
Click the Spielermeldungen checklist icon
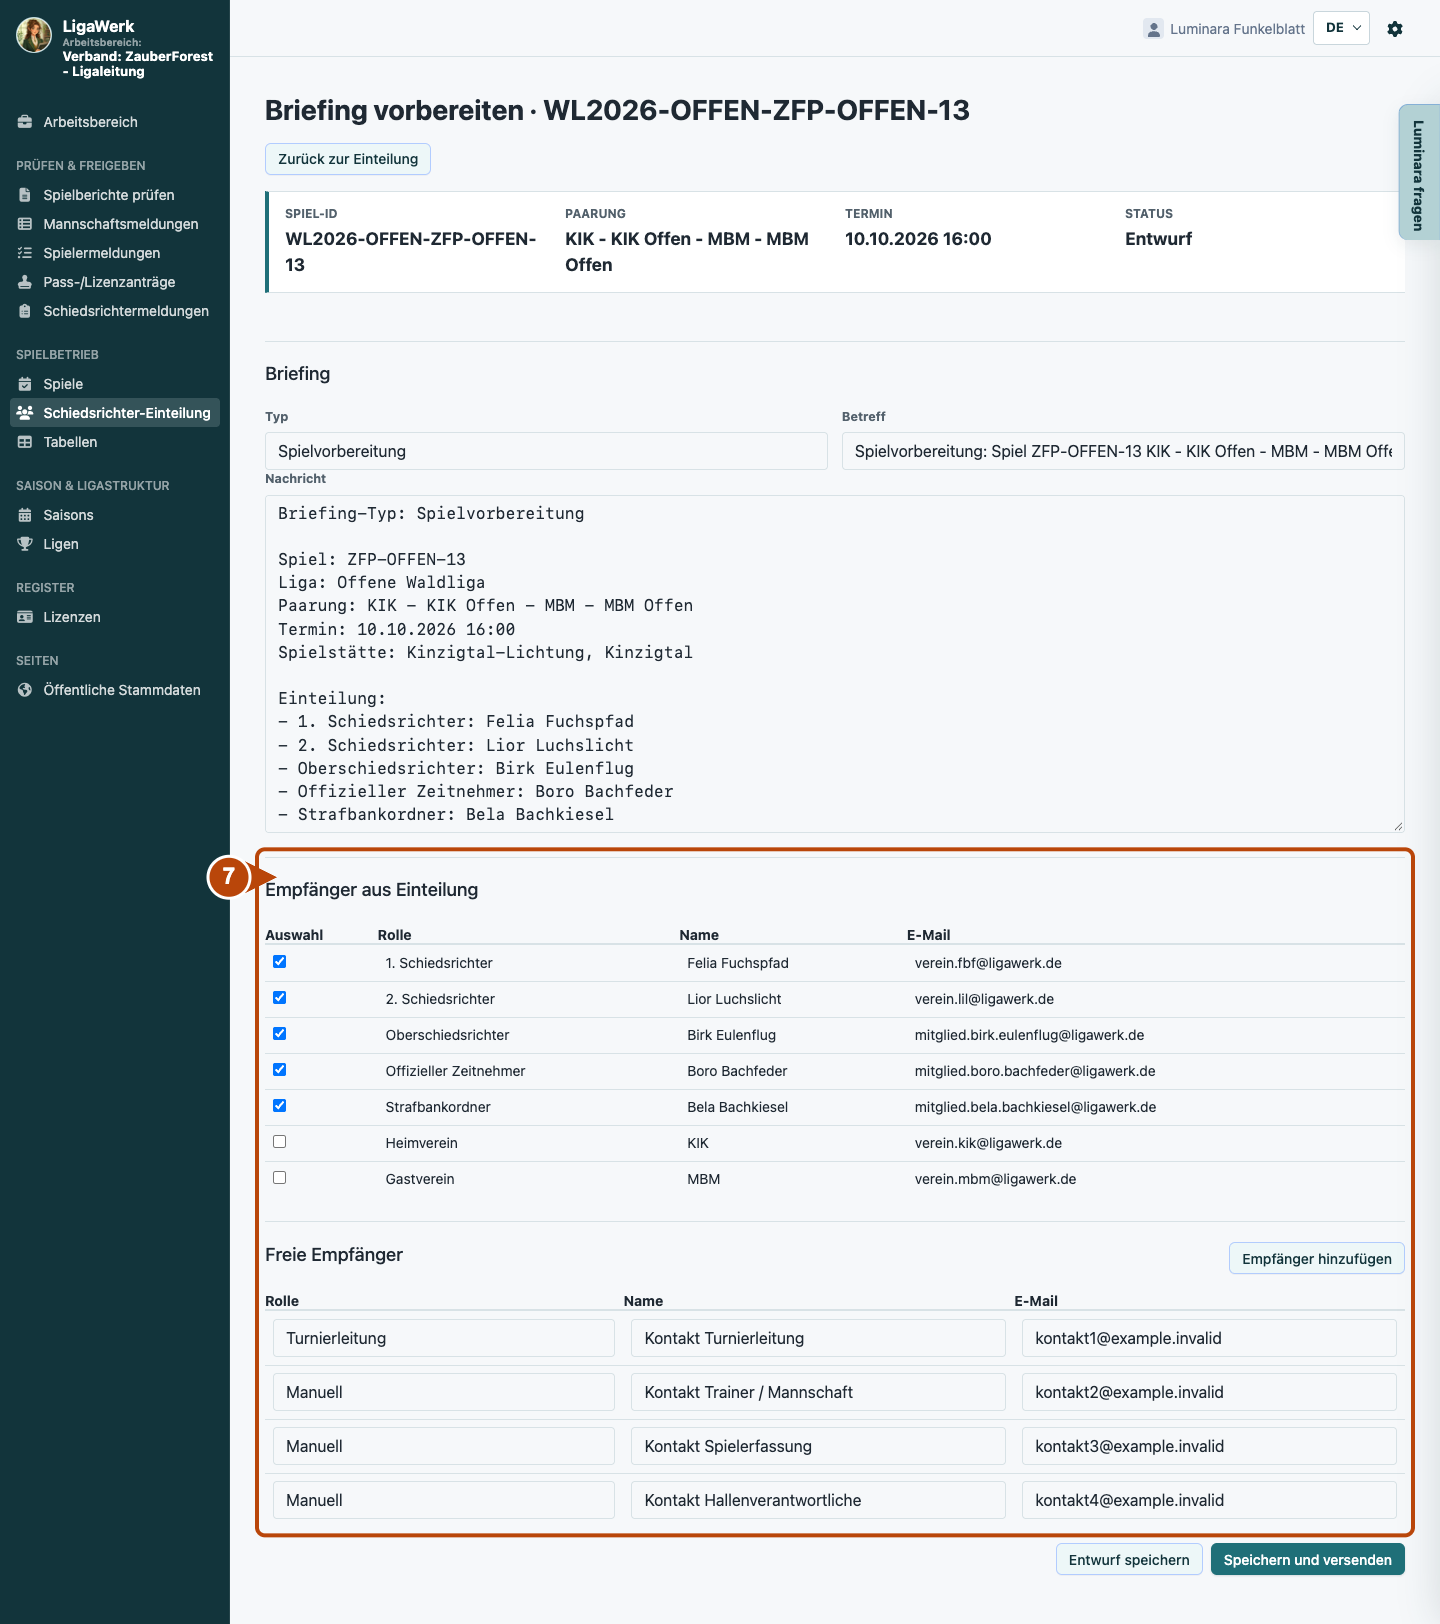coord(25,253)
